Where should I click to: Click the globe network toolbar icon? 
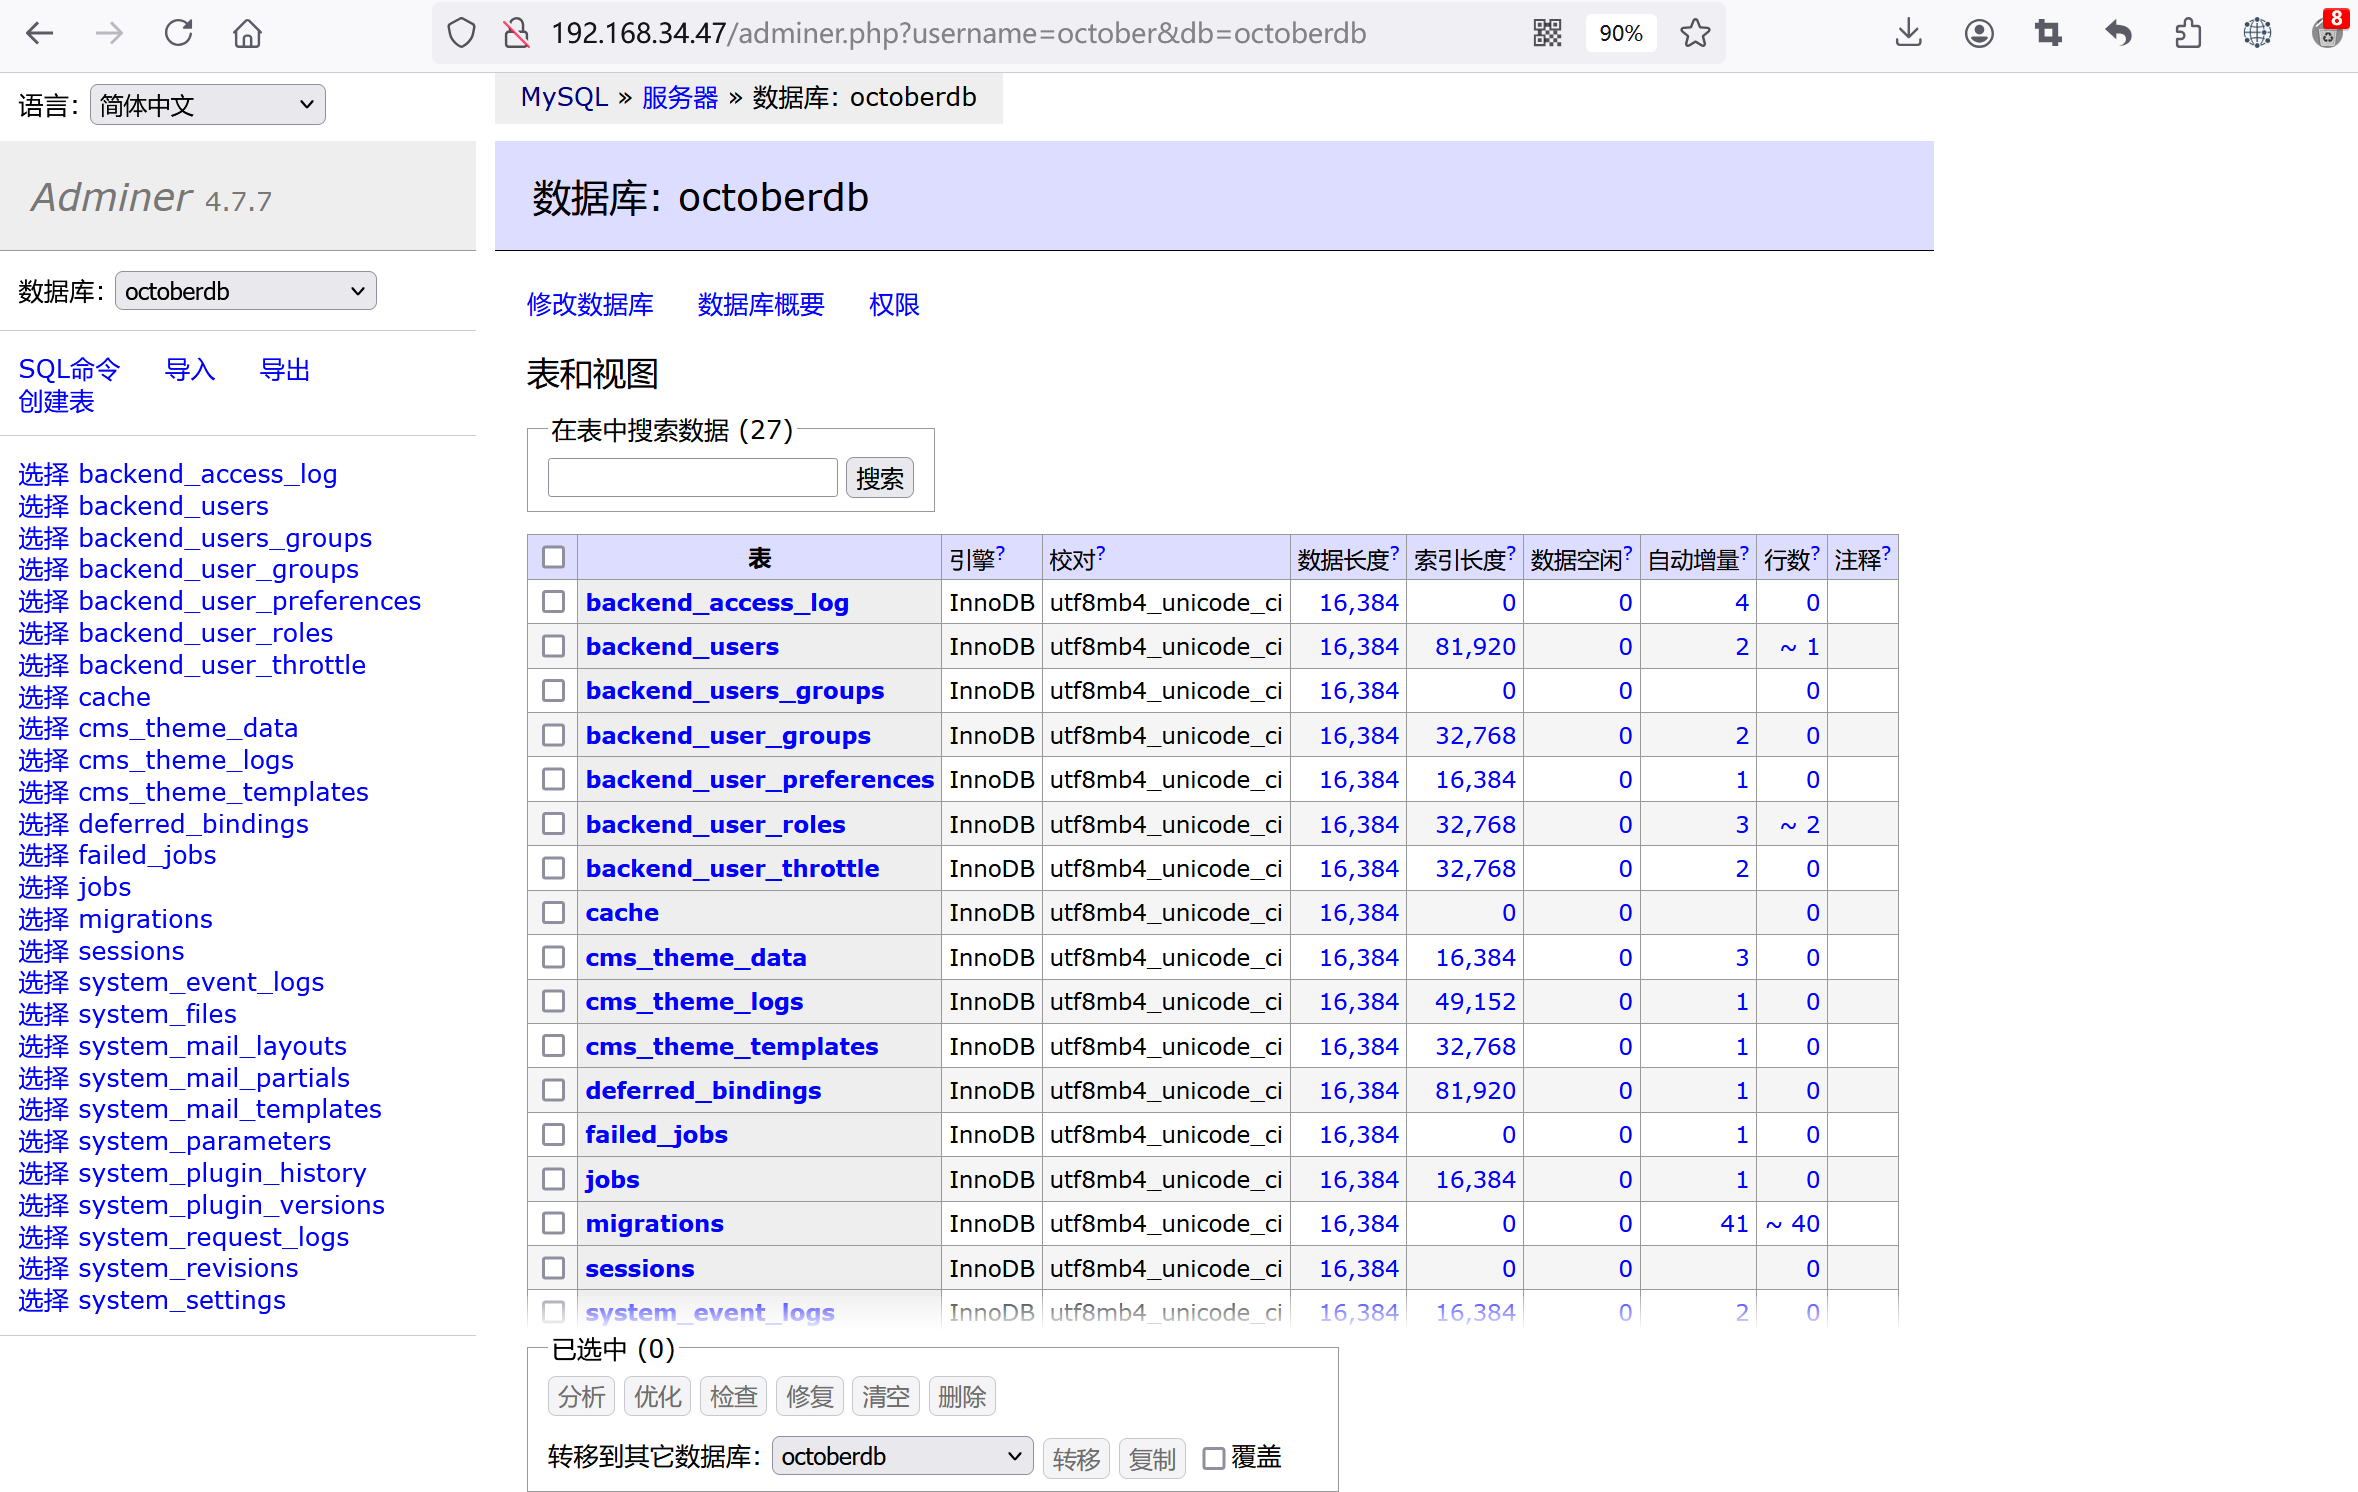(2257, 33)
